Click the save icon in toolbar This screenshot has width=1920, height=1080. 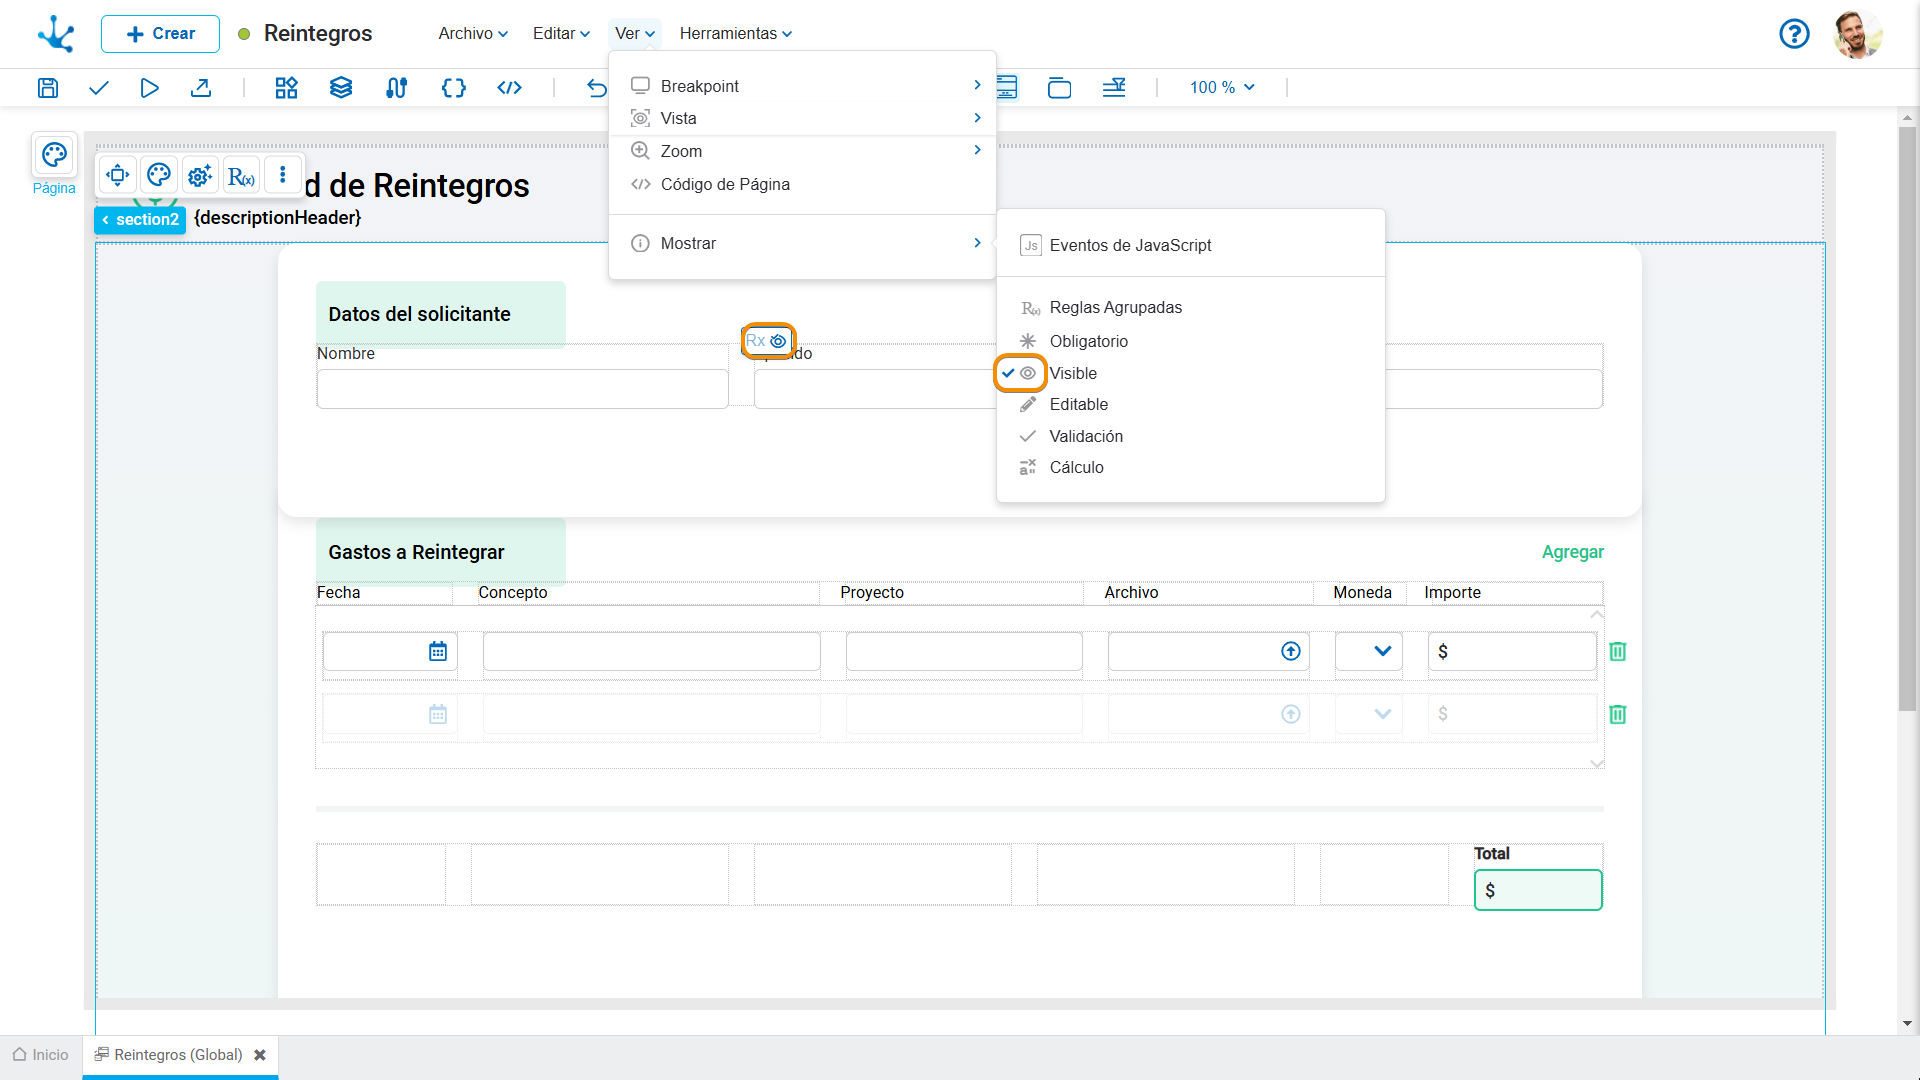coord(48,88)
